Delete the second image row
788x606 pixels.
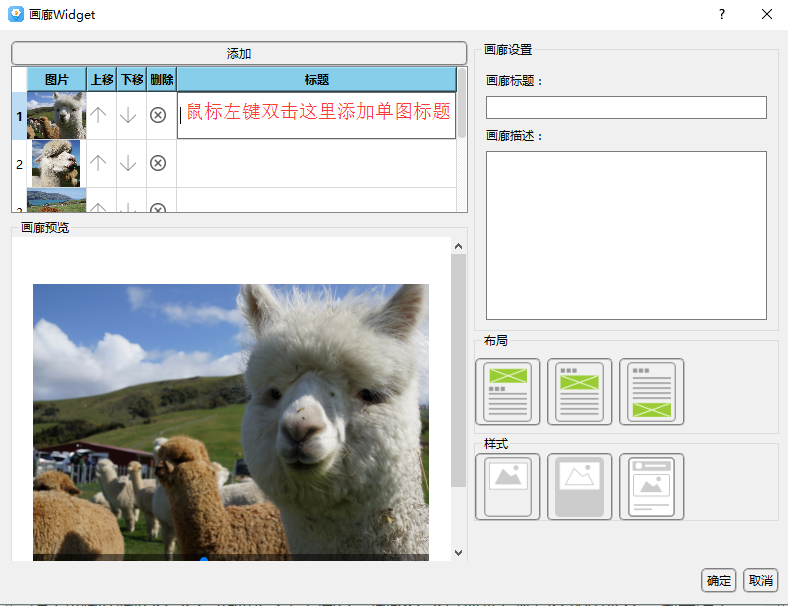(x=158, y=163)
